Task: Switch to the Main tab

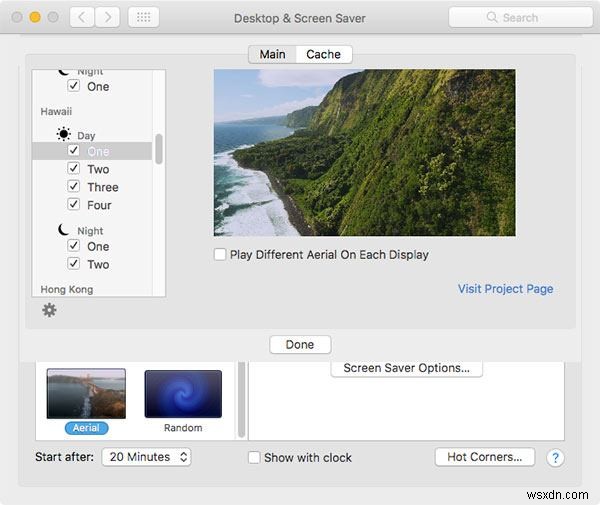Action: (x=272, y=54)
